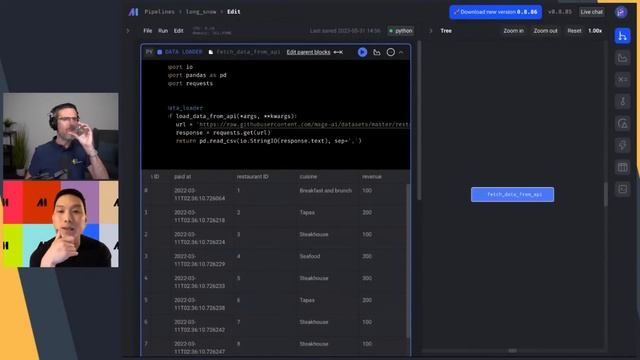Click the response = requests.get(url) code line

223,133
